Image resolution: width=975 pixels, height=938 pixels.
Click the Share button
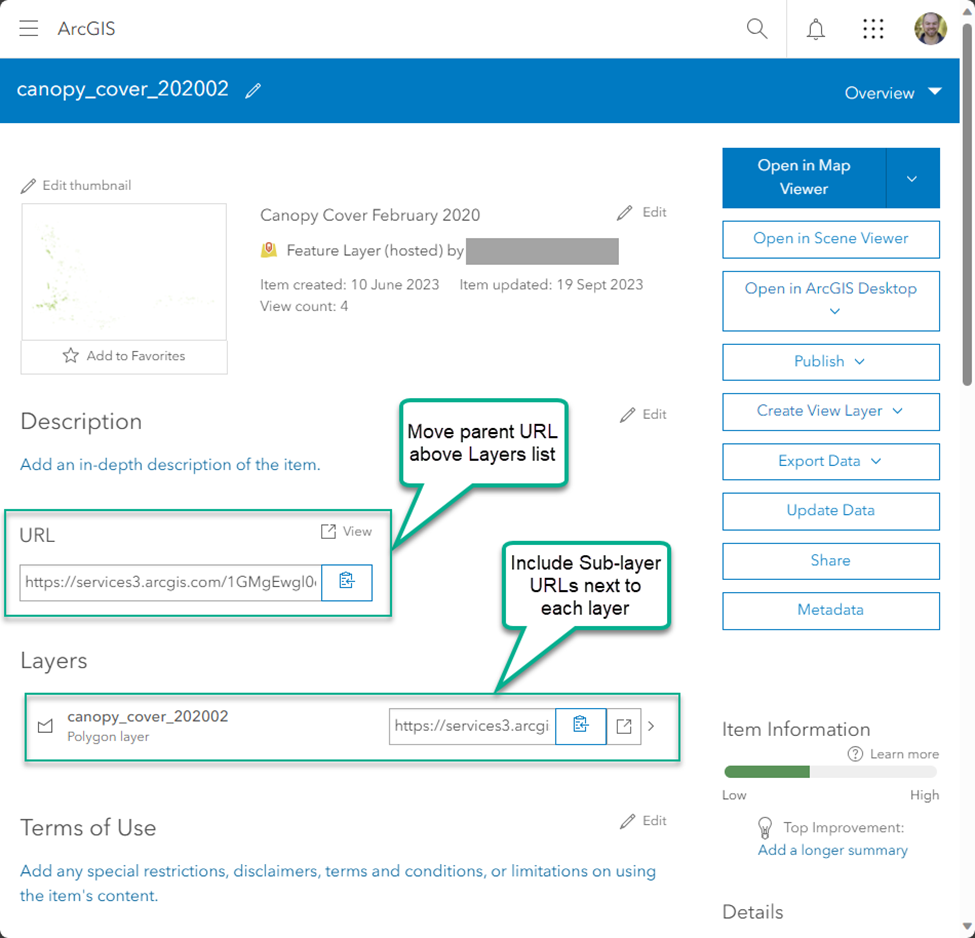831,561
